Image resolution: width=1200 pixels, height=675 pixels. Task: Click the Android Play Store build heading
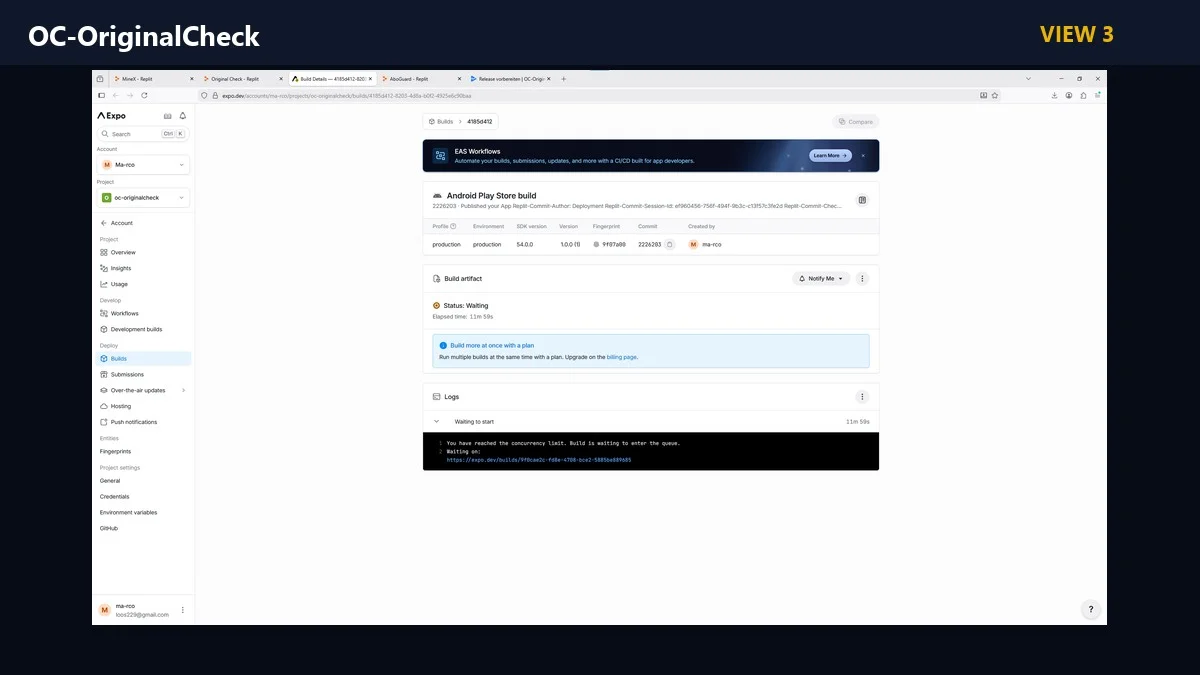coord(491,196)
